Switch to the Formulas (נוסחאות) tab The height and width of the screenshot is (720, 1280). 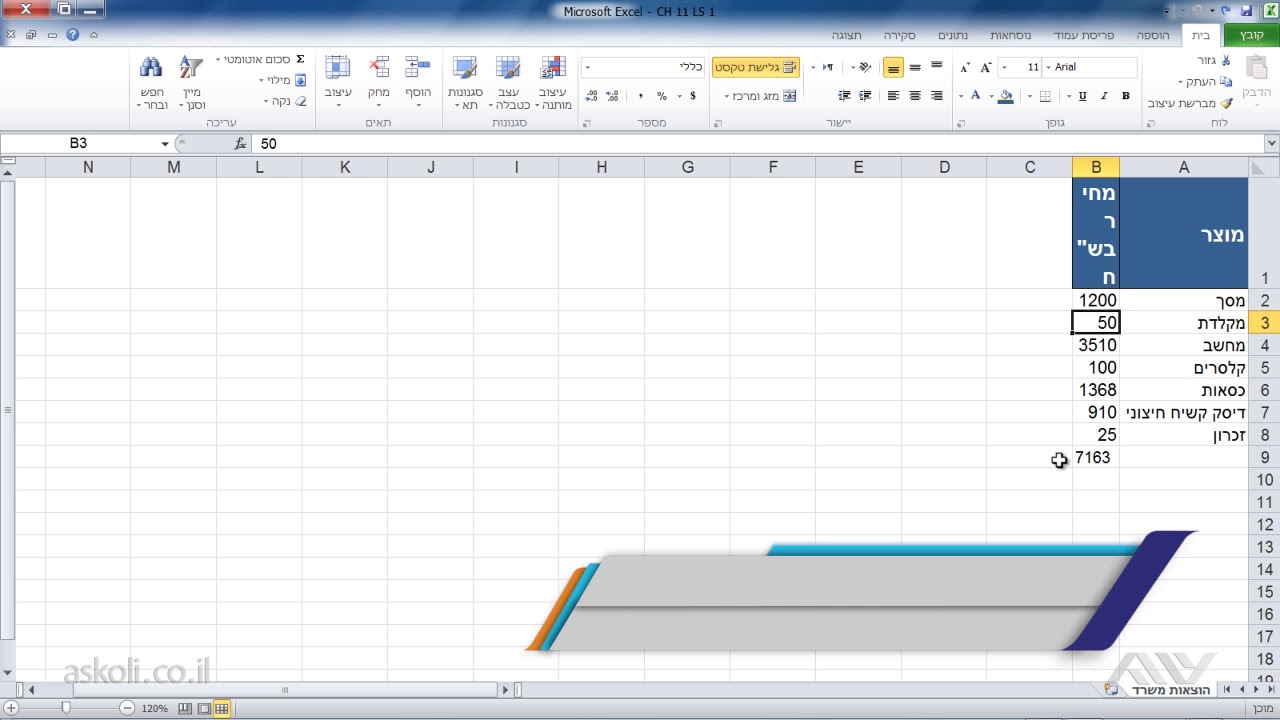pos(1012,35)
